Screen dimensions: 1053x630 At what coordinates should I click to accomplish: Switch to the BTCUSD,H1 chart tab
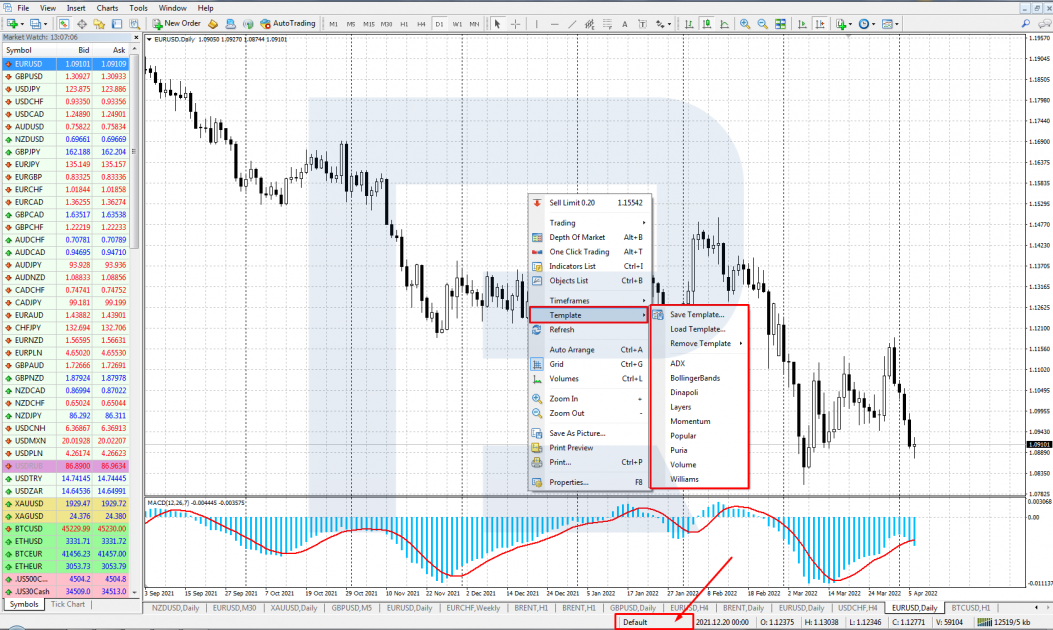pos(970,608)
